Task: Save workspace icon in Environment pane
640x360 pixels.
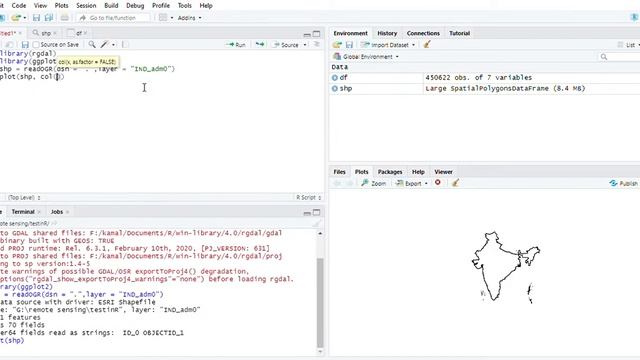Action: [349, 44]
